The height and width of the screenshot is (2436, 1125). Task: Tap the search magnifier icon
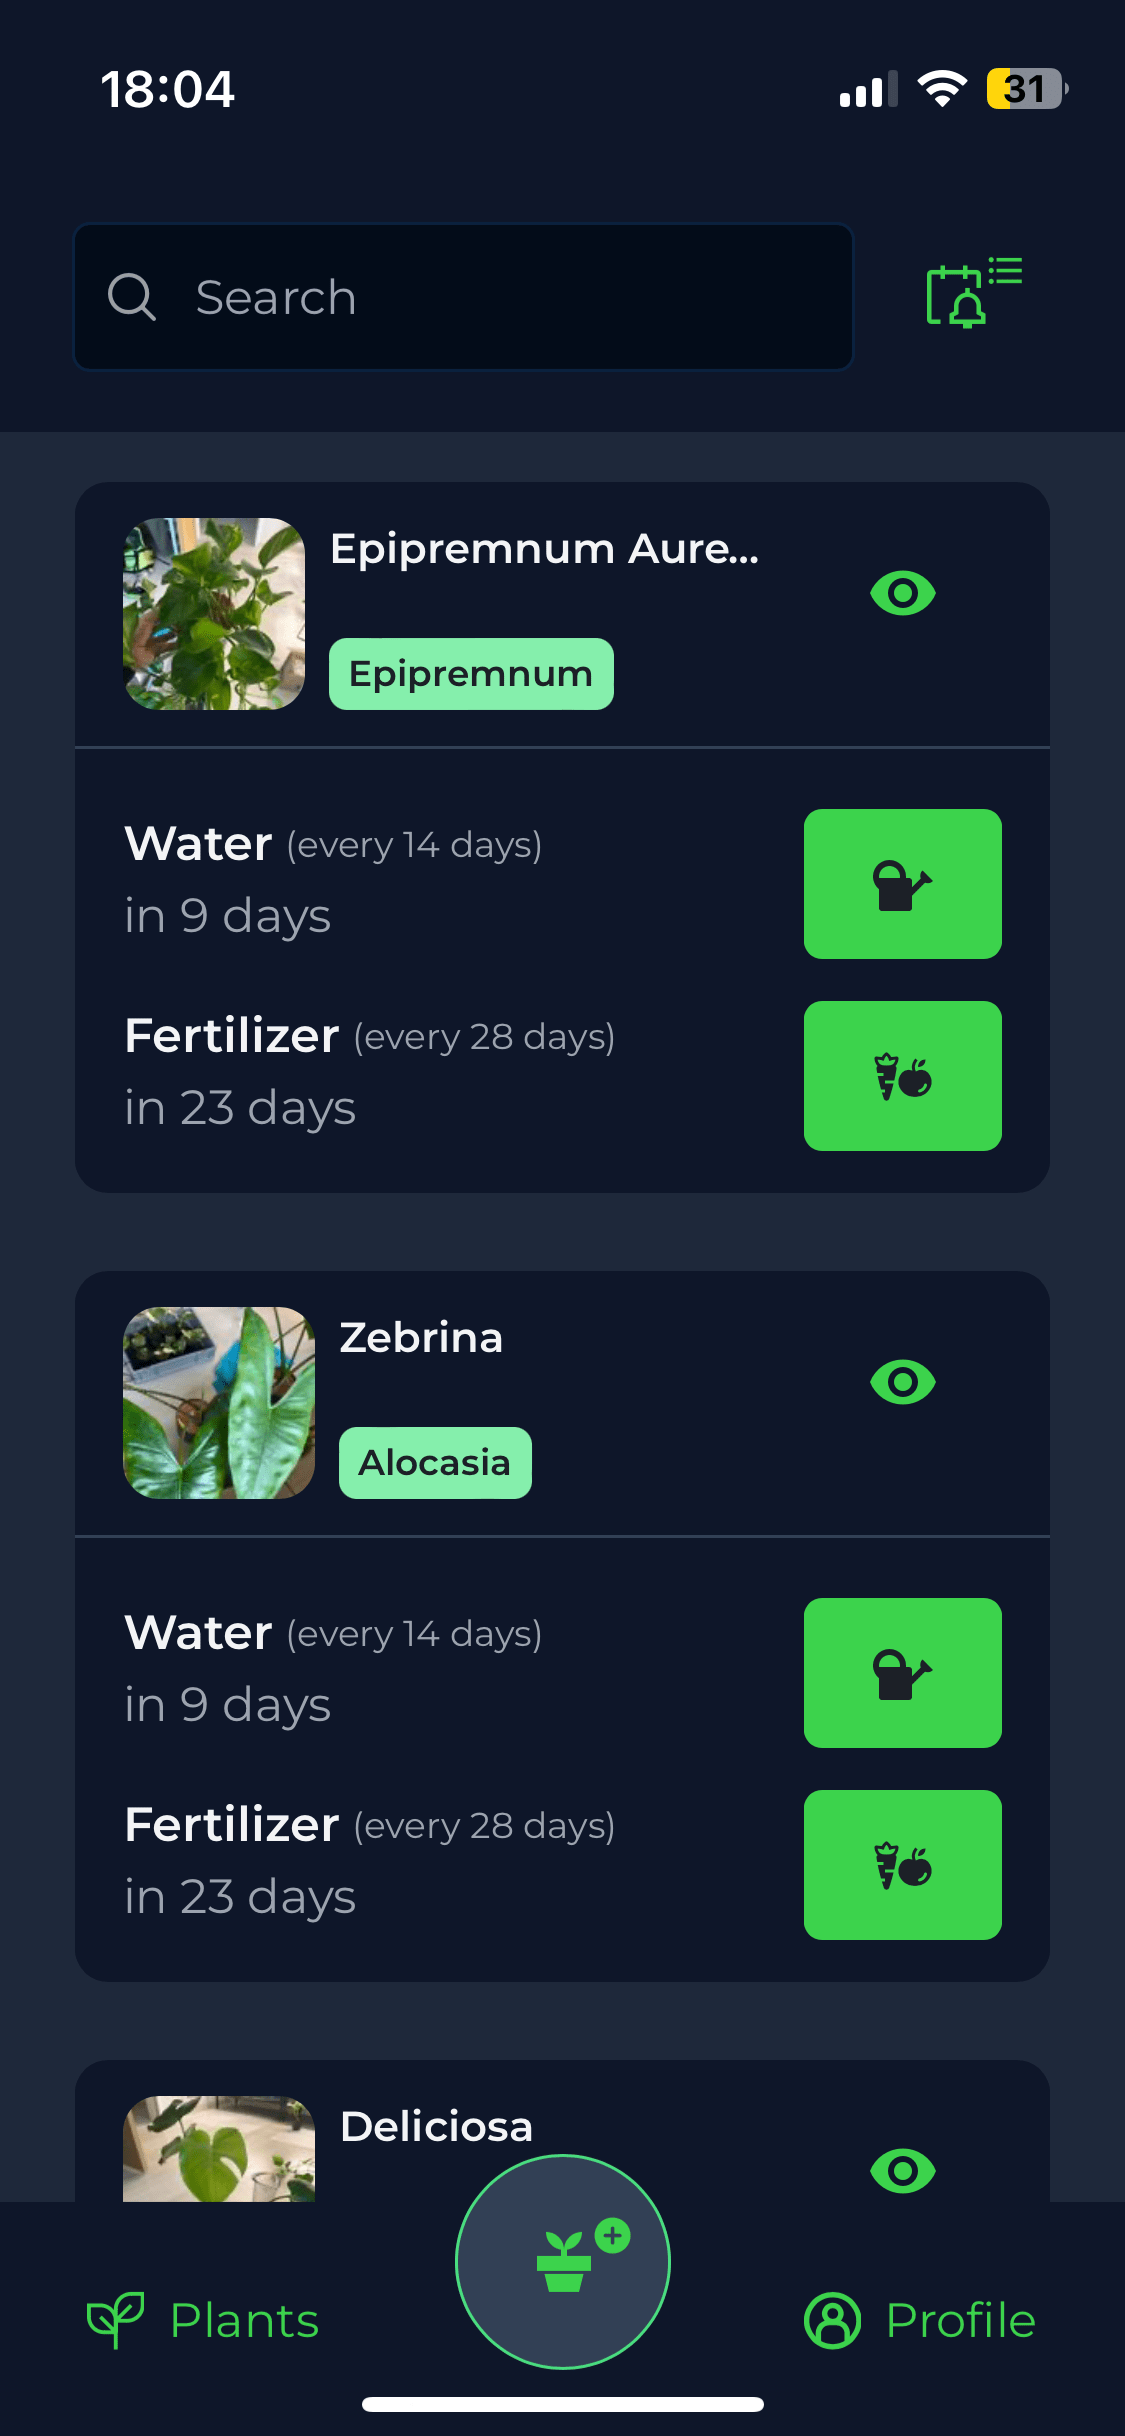click(x=132, y=297)
